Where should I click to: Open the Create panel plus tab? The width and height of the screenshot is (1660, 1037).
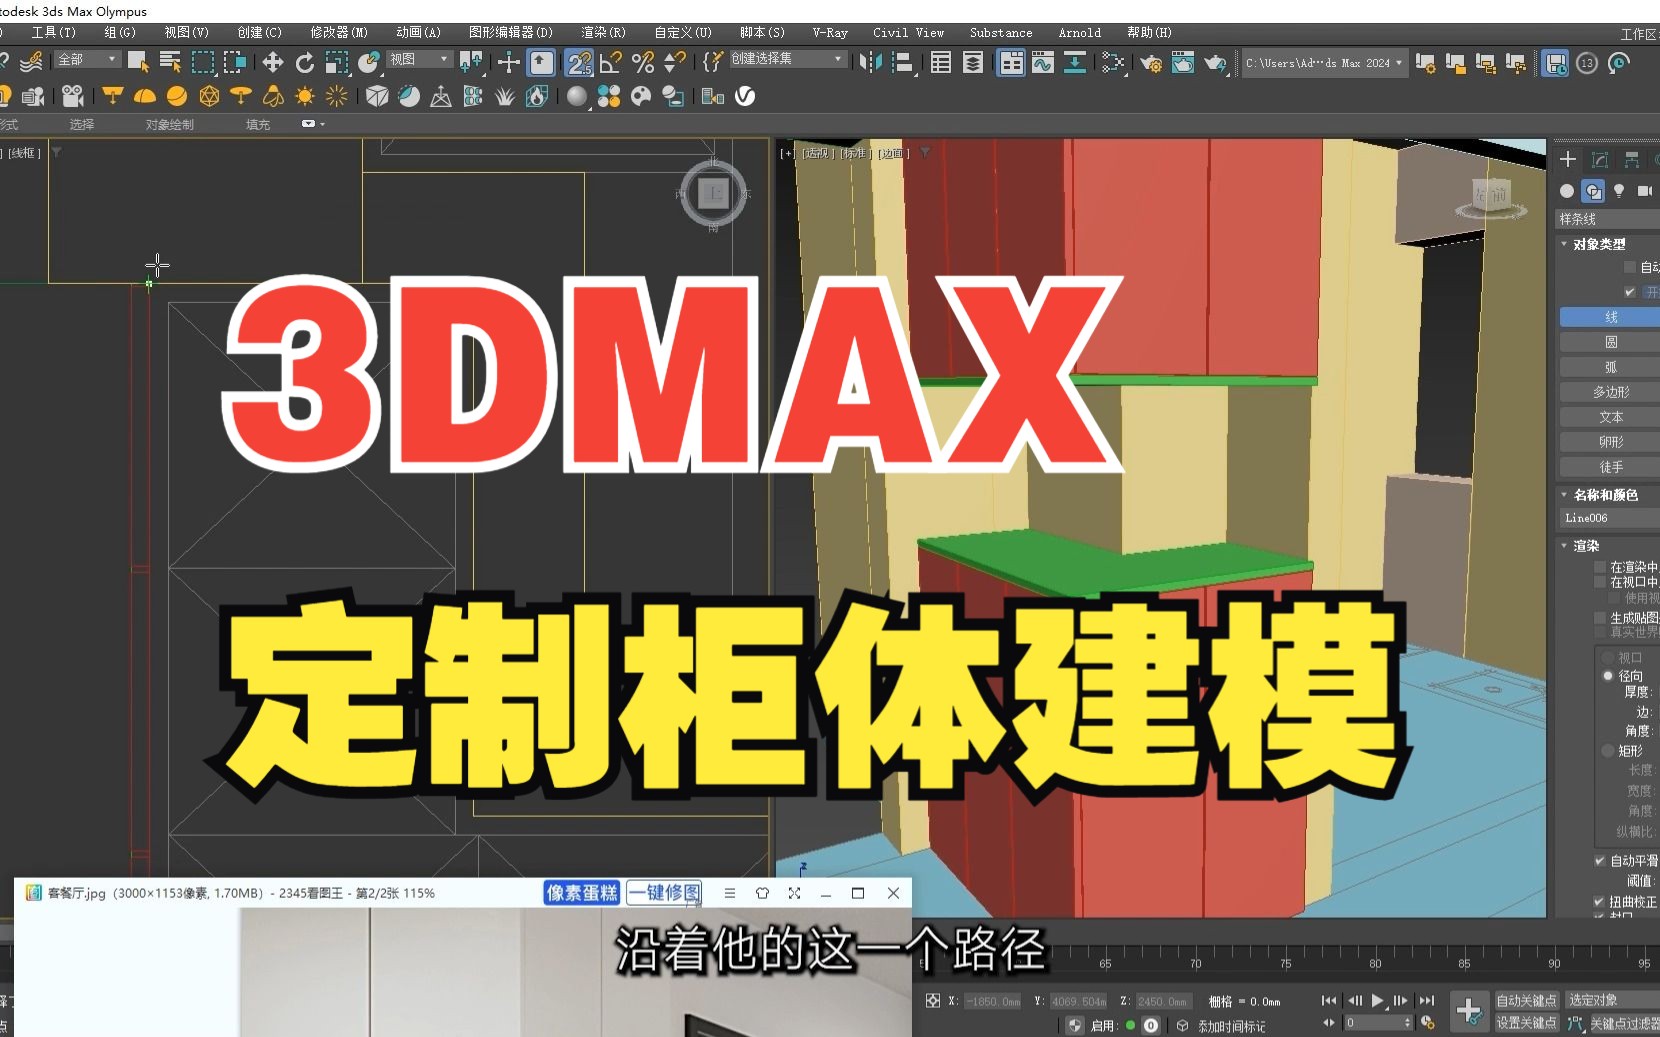point(1568,159)
